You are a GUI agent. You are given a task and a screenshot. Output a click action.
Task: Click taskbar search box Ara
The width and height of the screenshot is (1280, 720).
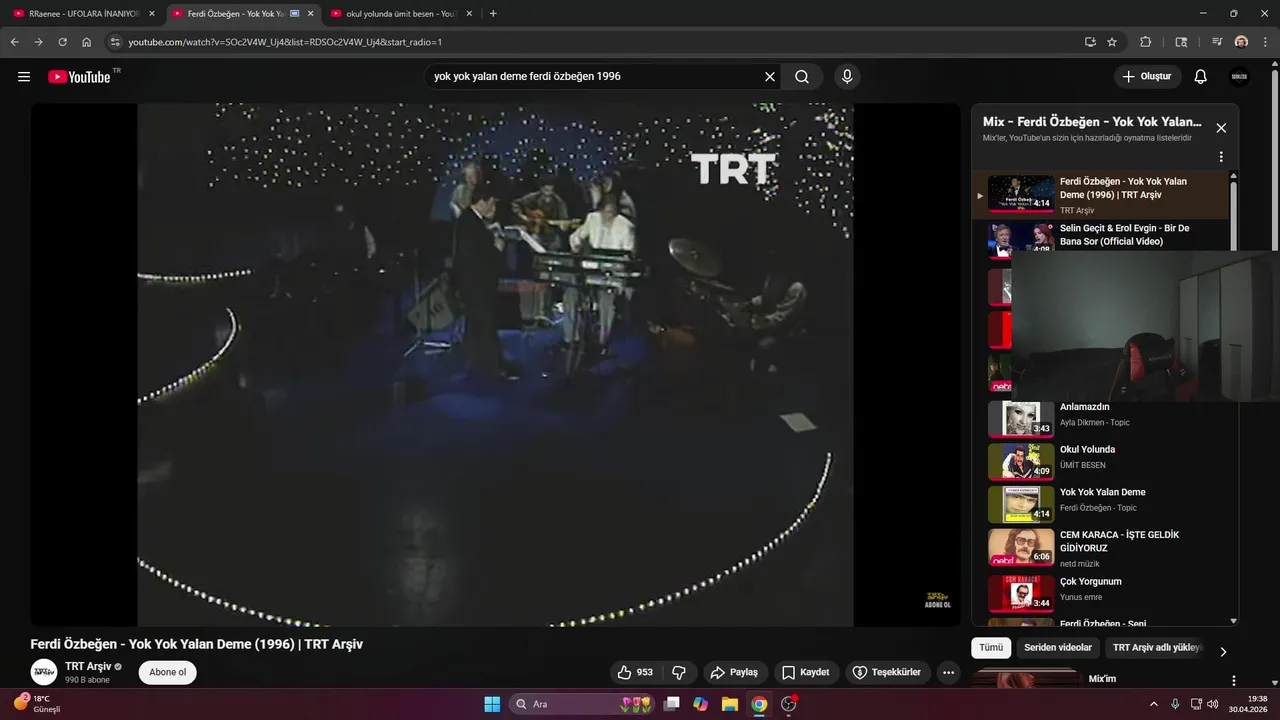pos(582,704)
